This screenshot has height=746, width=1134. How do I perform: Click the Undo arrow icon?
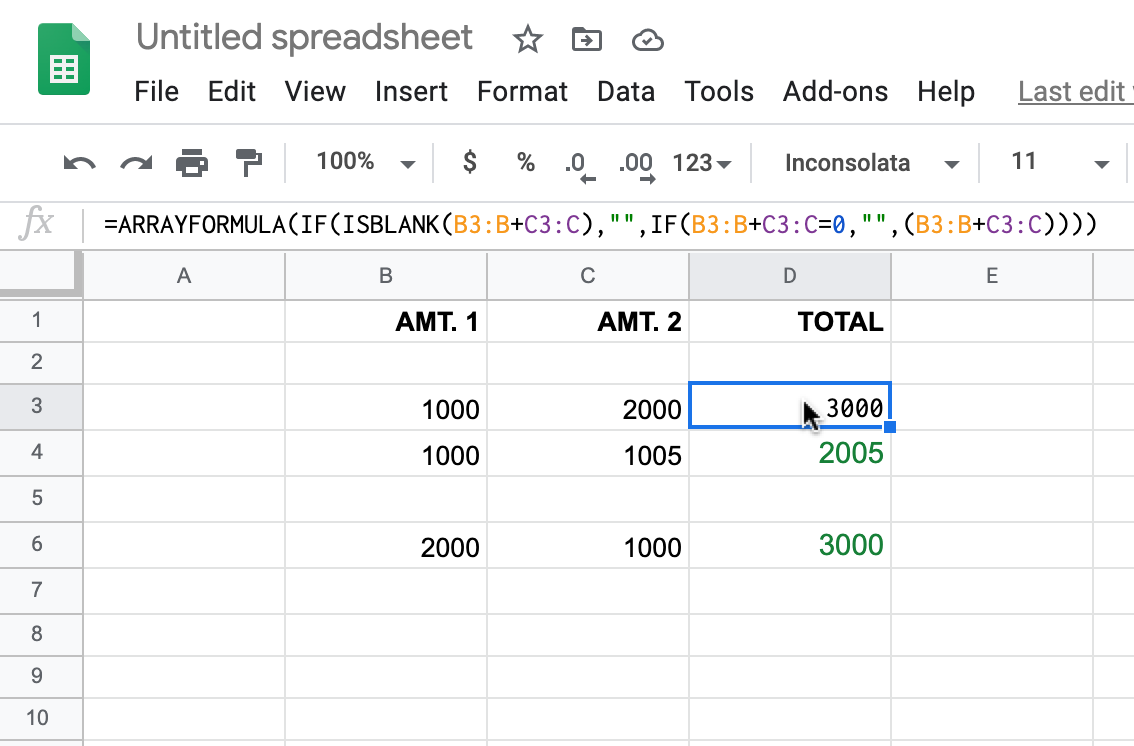pos(80,163)
